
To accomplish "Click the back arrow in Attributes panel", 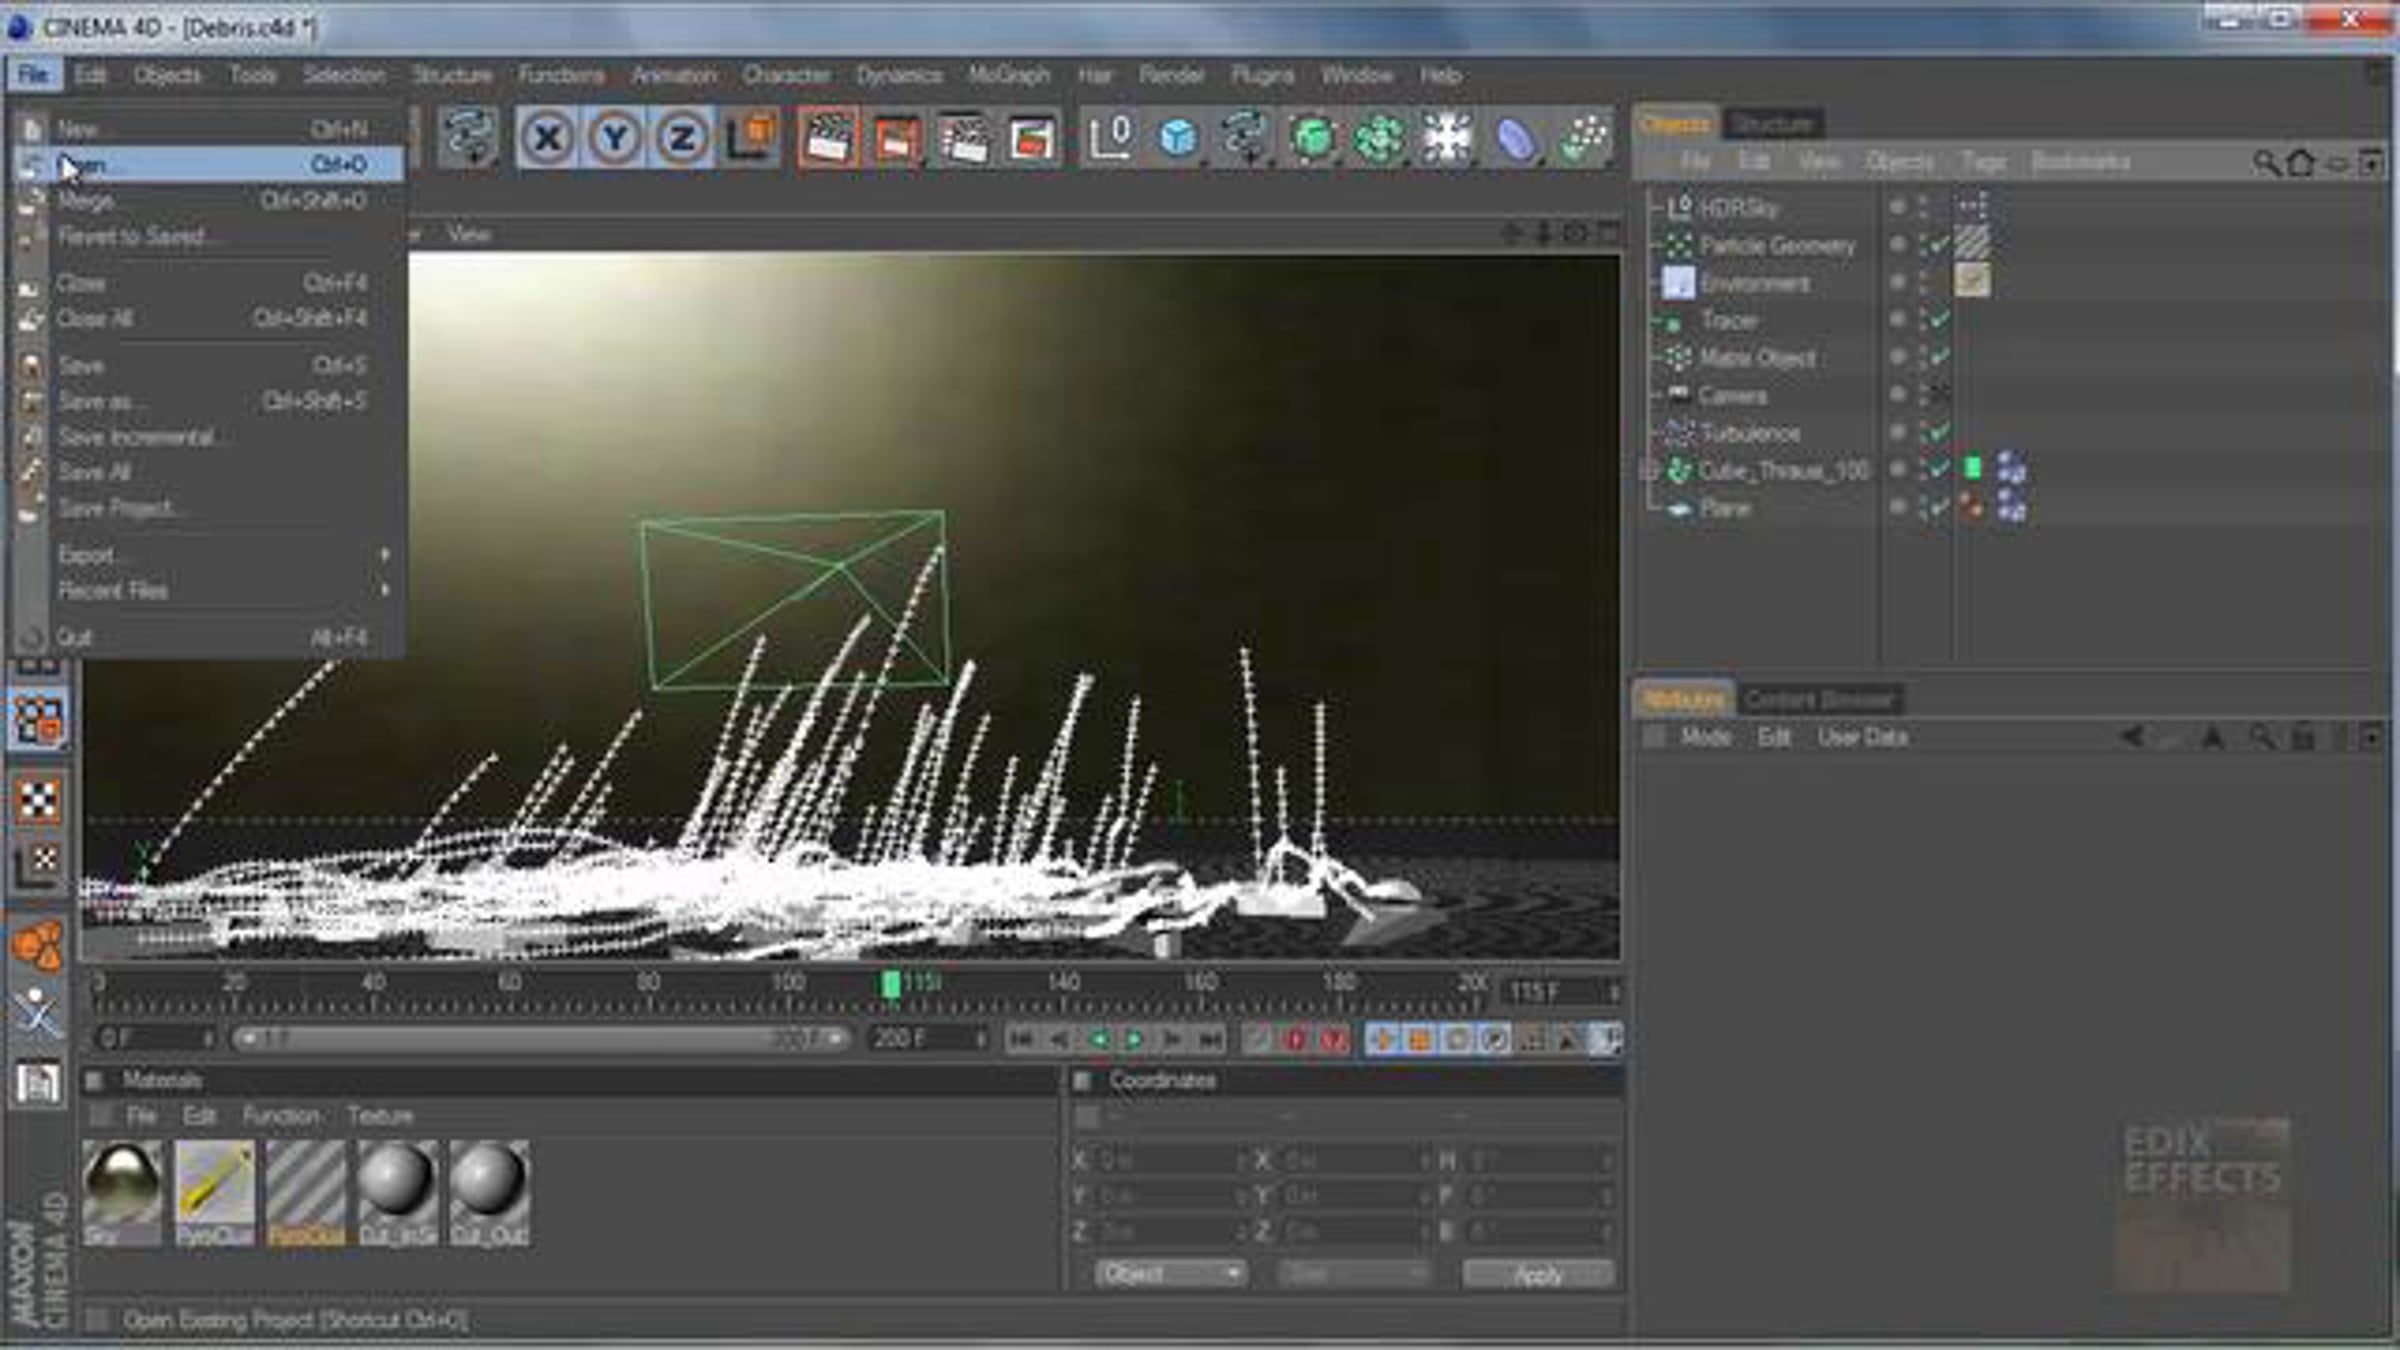I will (x=2132, y=738).
